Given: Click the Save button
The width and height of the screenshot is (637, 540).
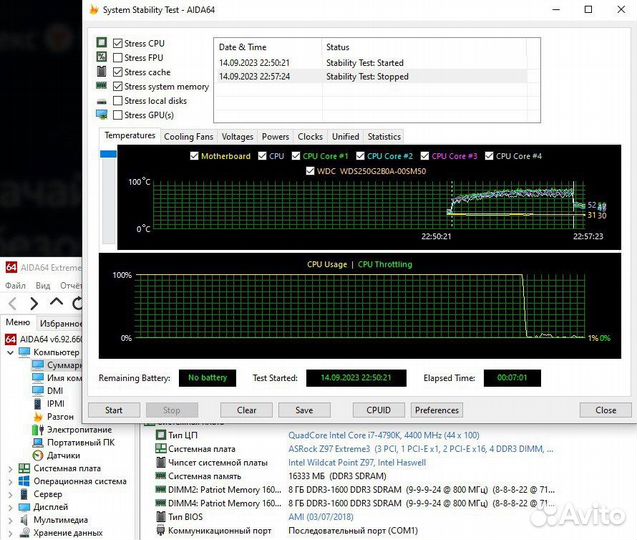Looking at the screenshot, I should tap(304, 410).
